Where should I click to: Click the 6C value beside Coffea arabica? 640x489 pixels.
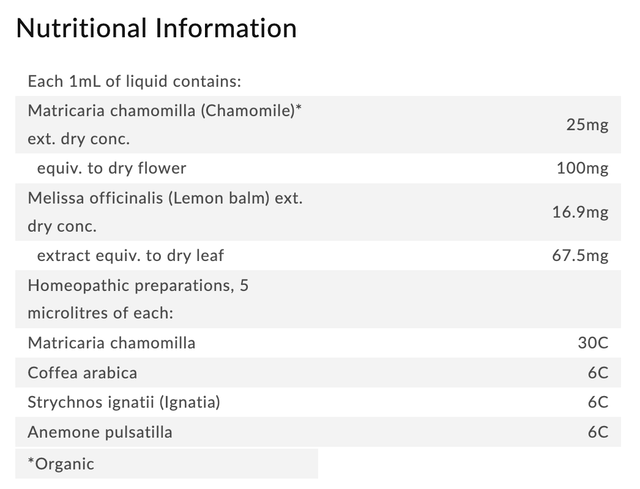coord(598,373)
